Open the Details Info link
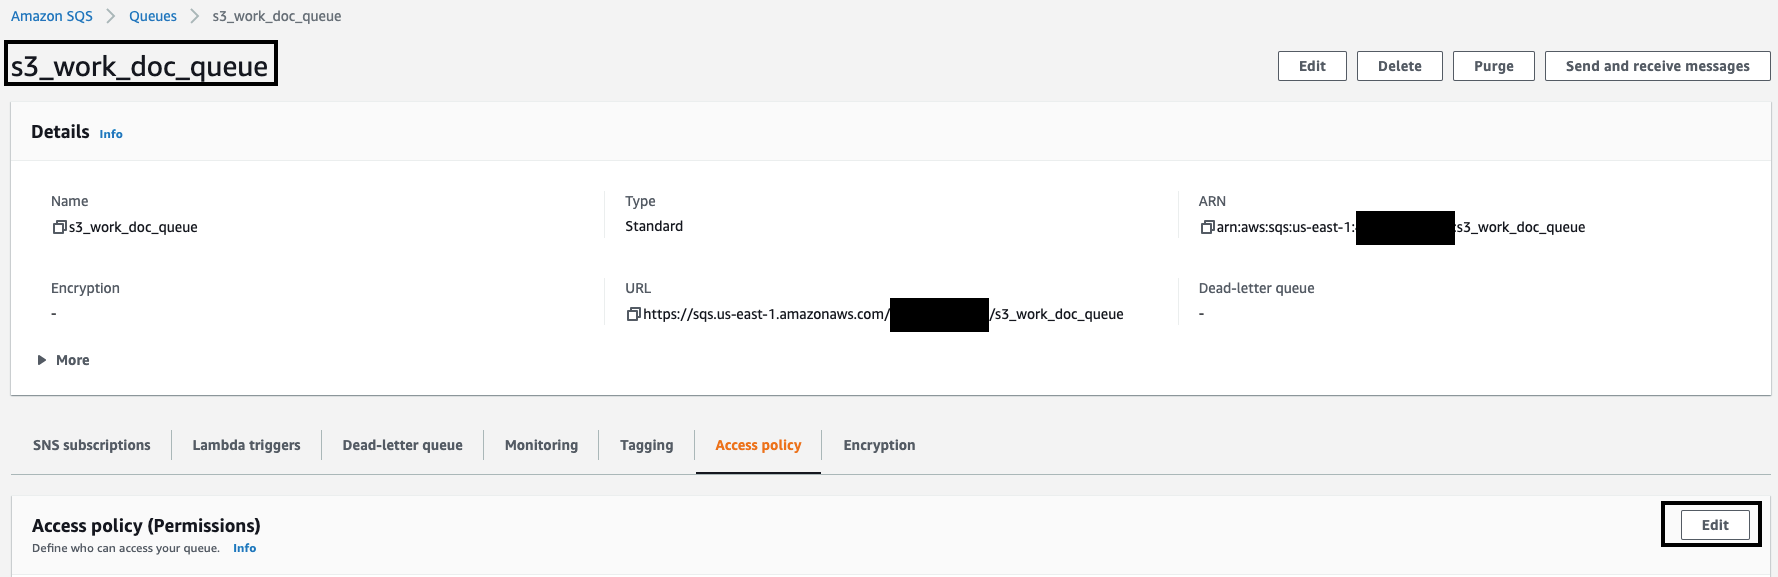The height and width of the screenshot is (577, 1778). [110, 133]
